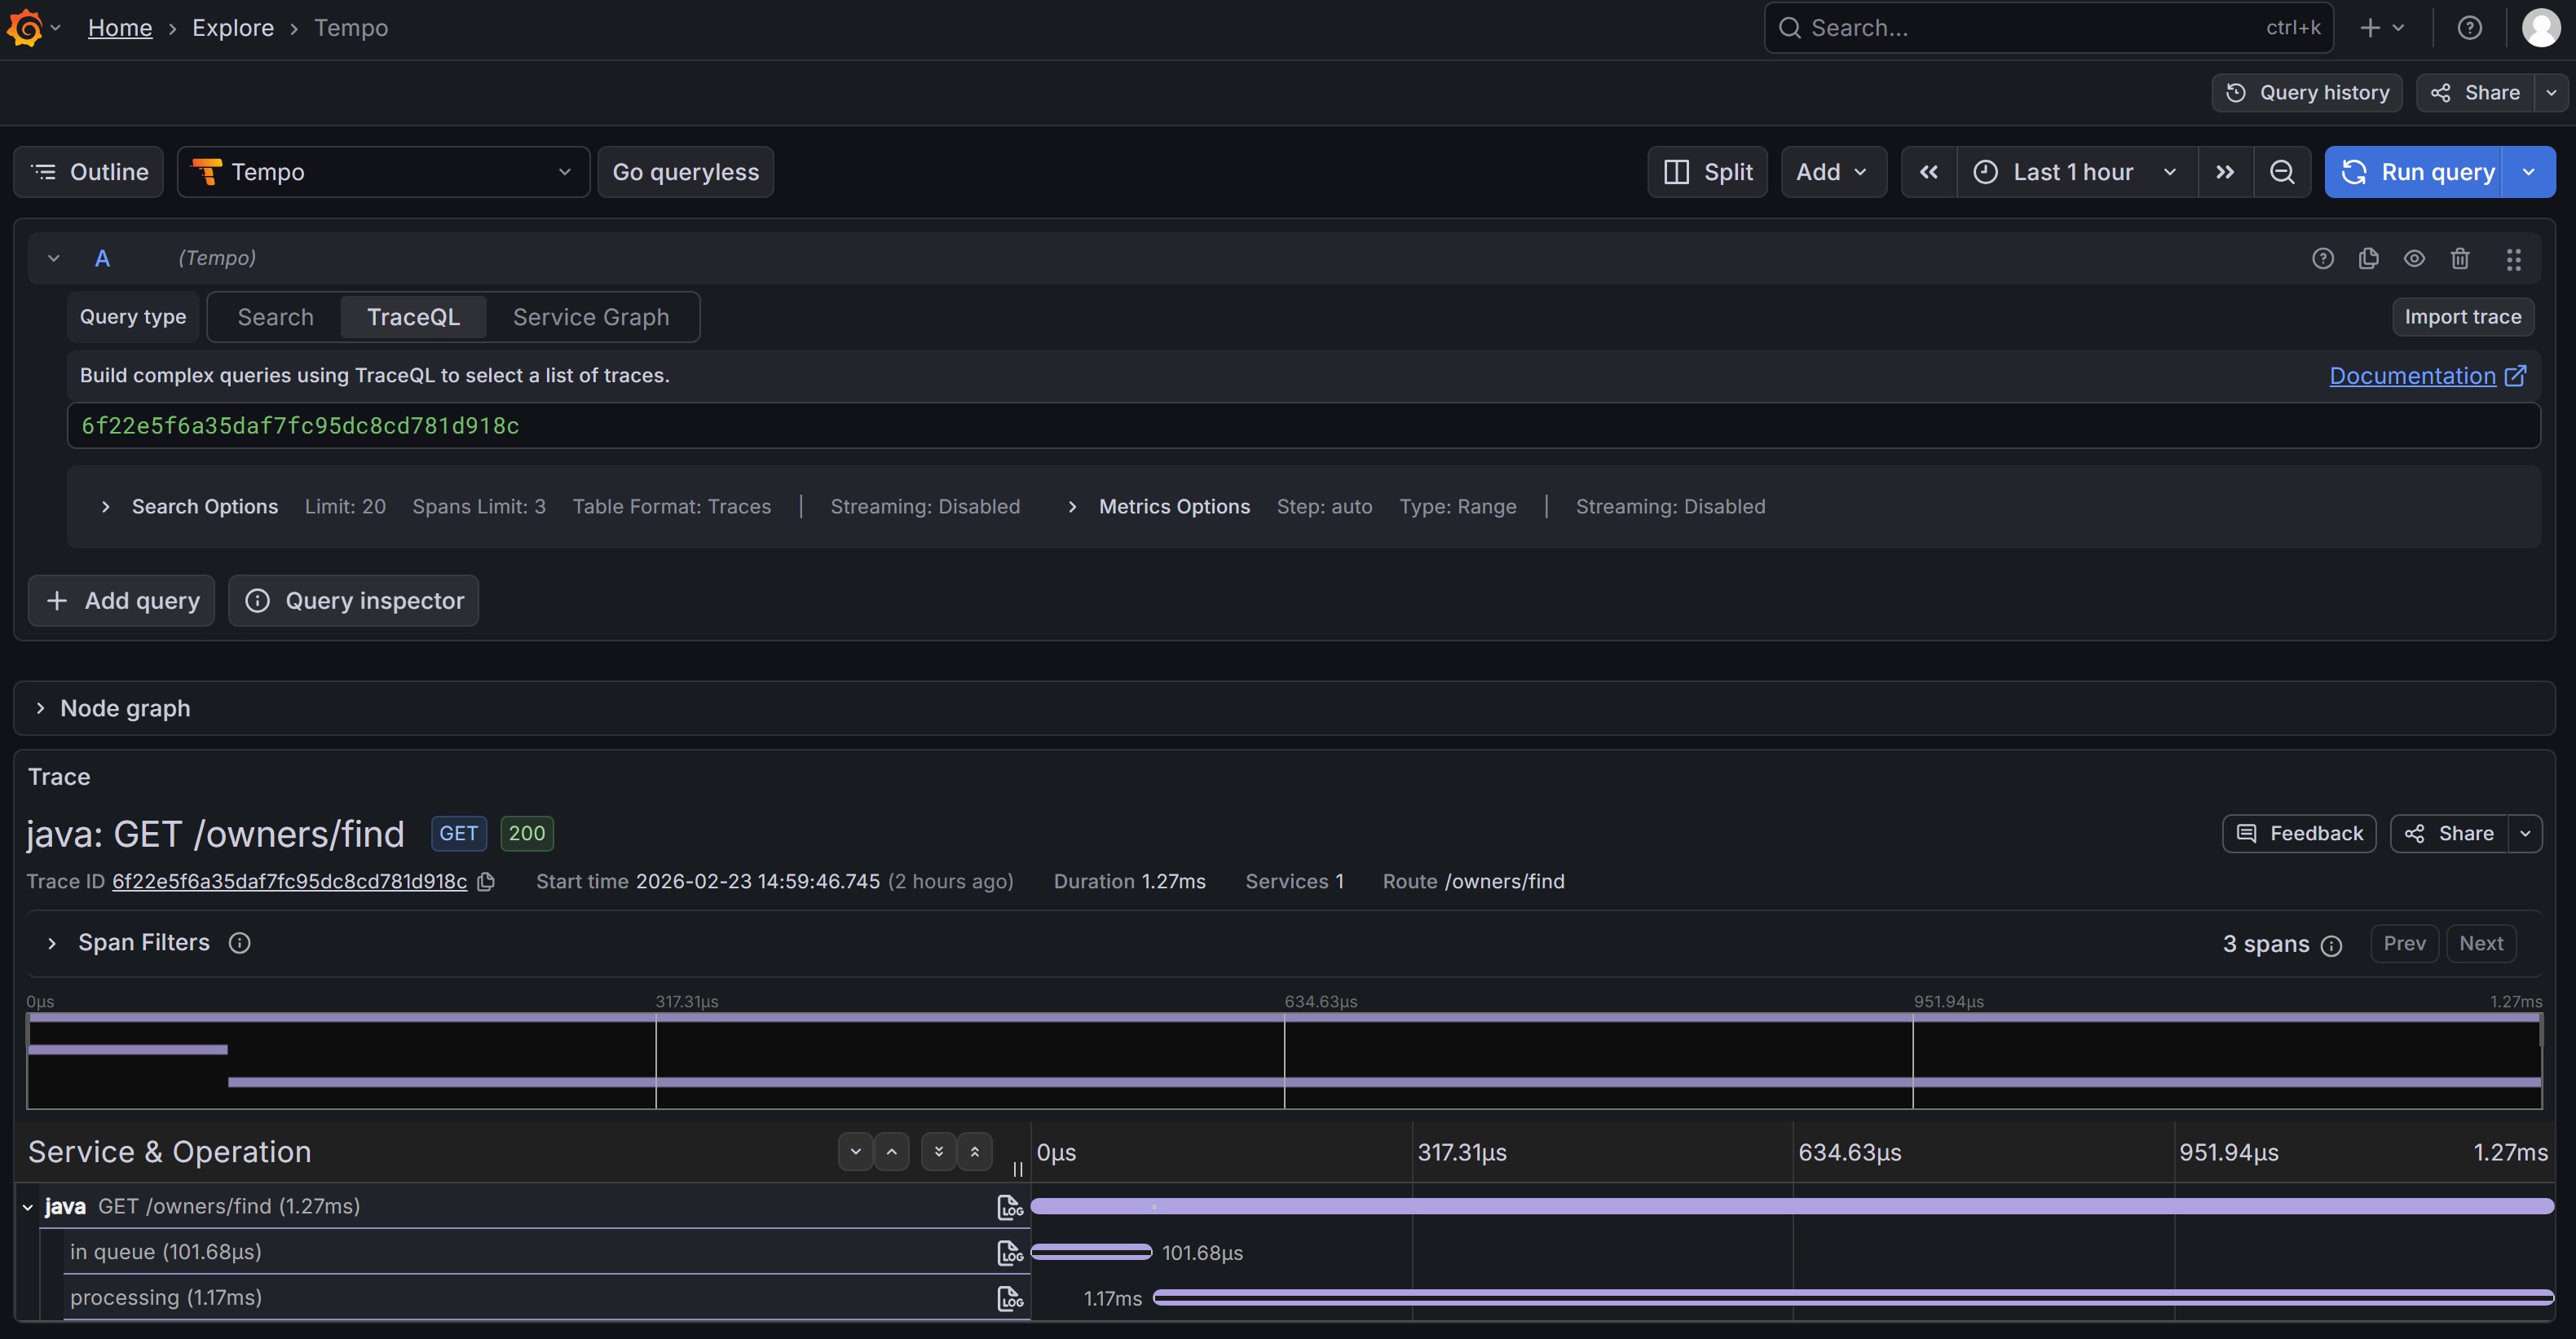Select the Service Graph query type

[x=590, y=317]
